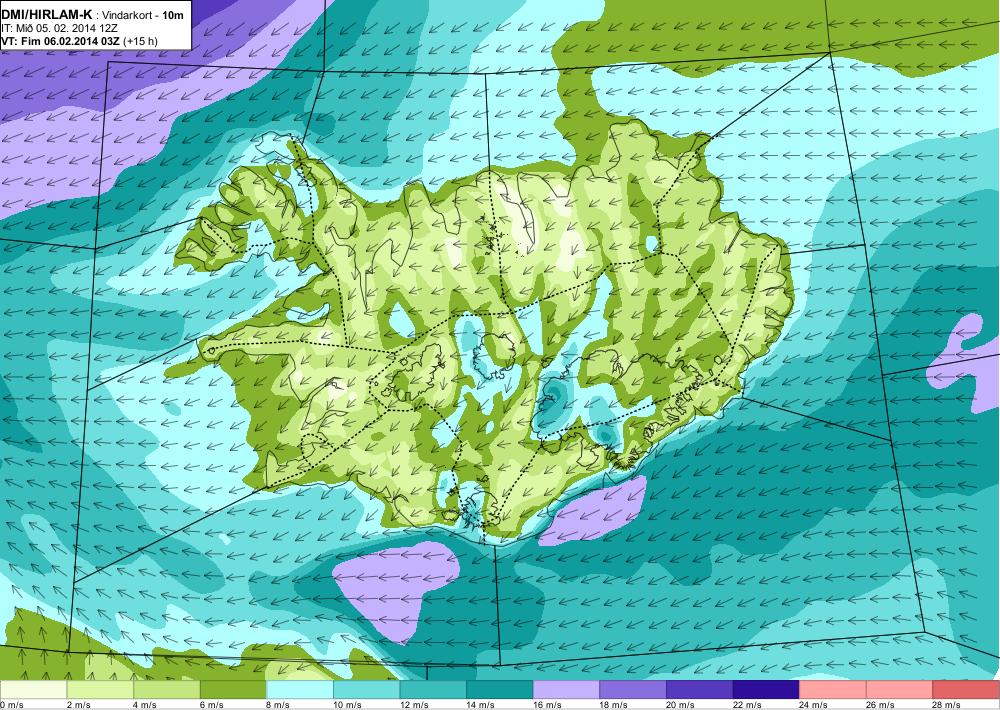Select the pale cyan 8–10 m/s legend swatch
The image size is (1000, 710).
pos(300,690)
